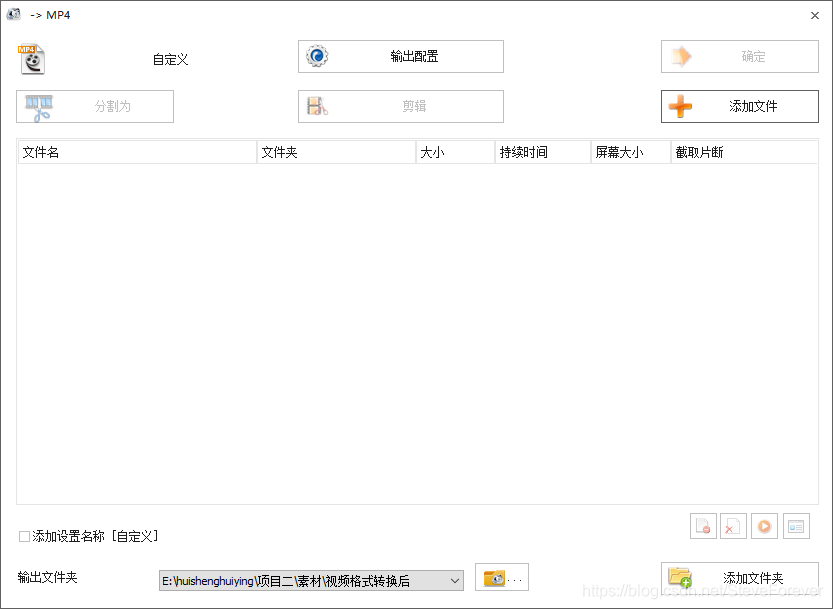Click the play preview icon
The width and height of the screenshot is (833, 609).
coord(763,525)
